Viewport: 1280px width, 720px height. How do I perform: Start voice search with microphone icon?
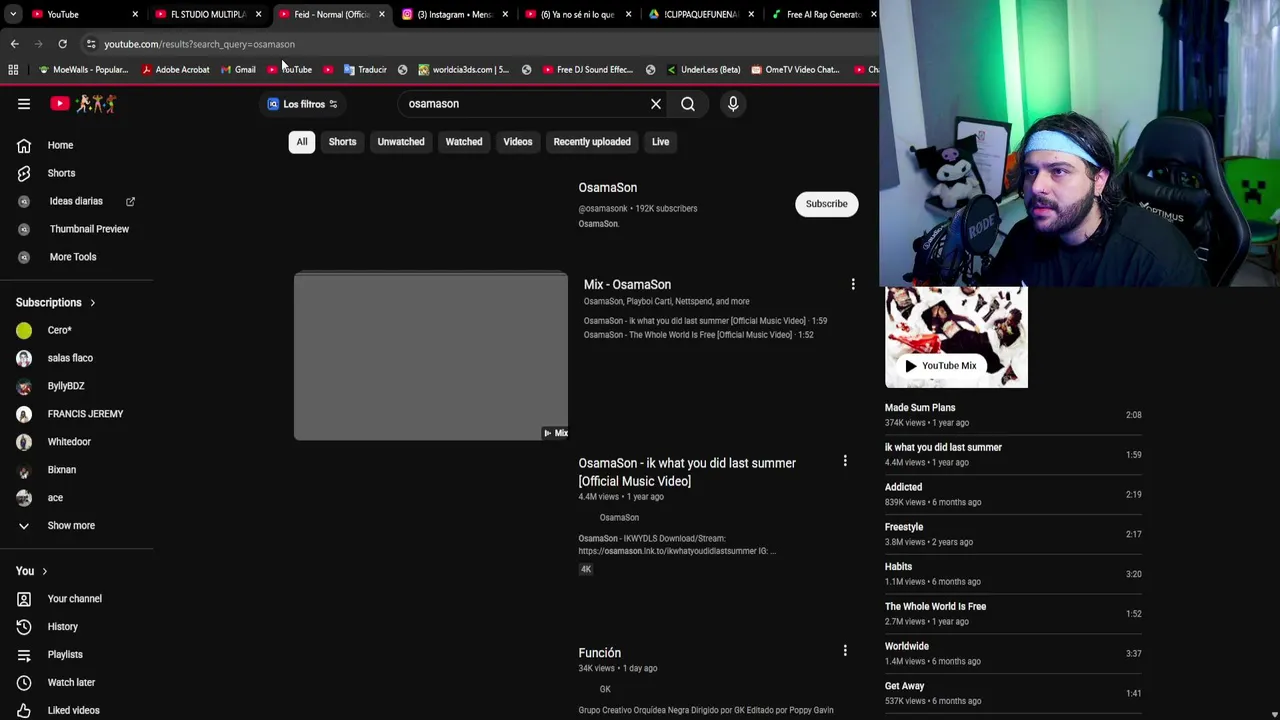pyautogui.click(x=733, y=104)
